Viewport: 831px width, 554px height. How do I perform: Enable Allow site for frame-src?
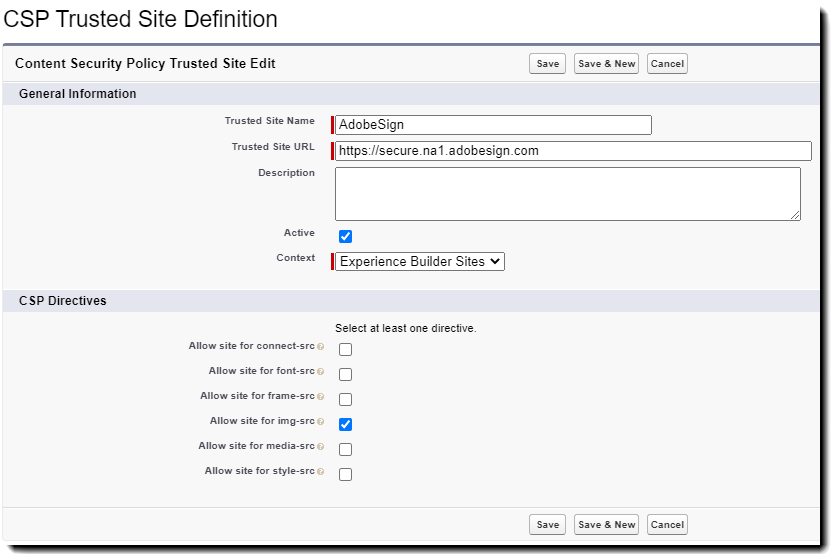(346, 400)
